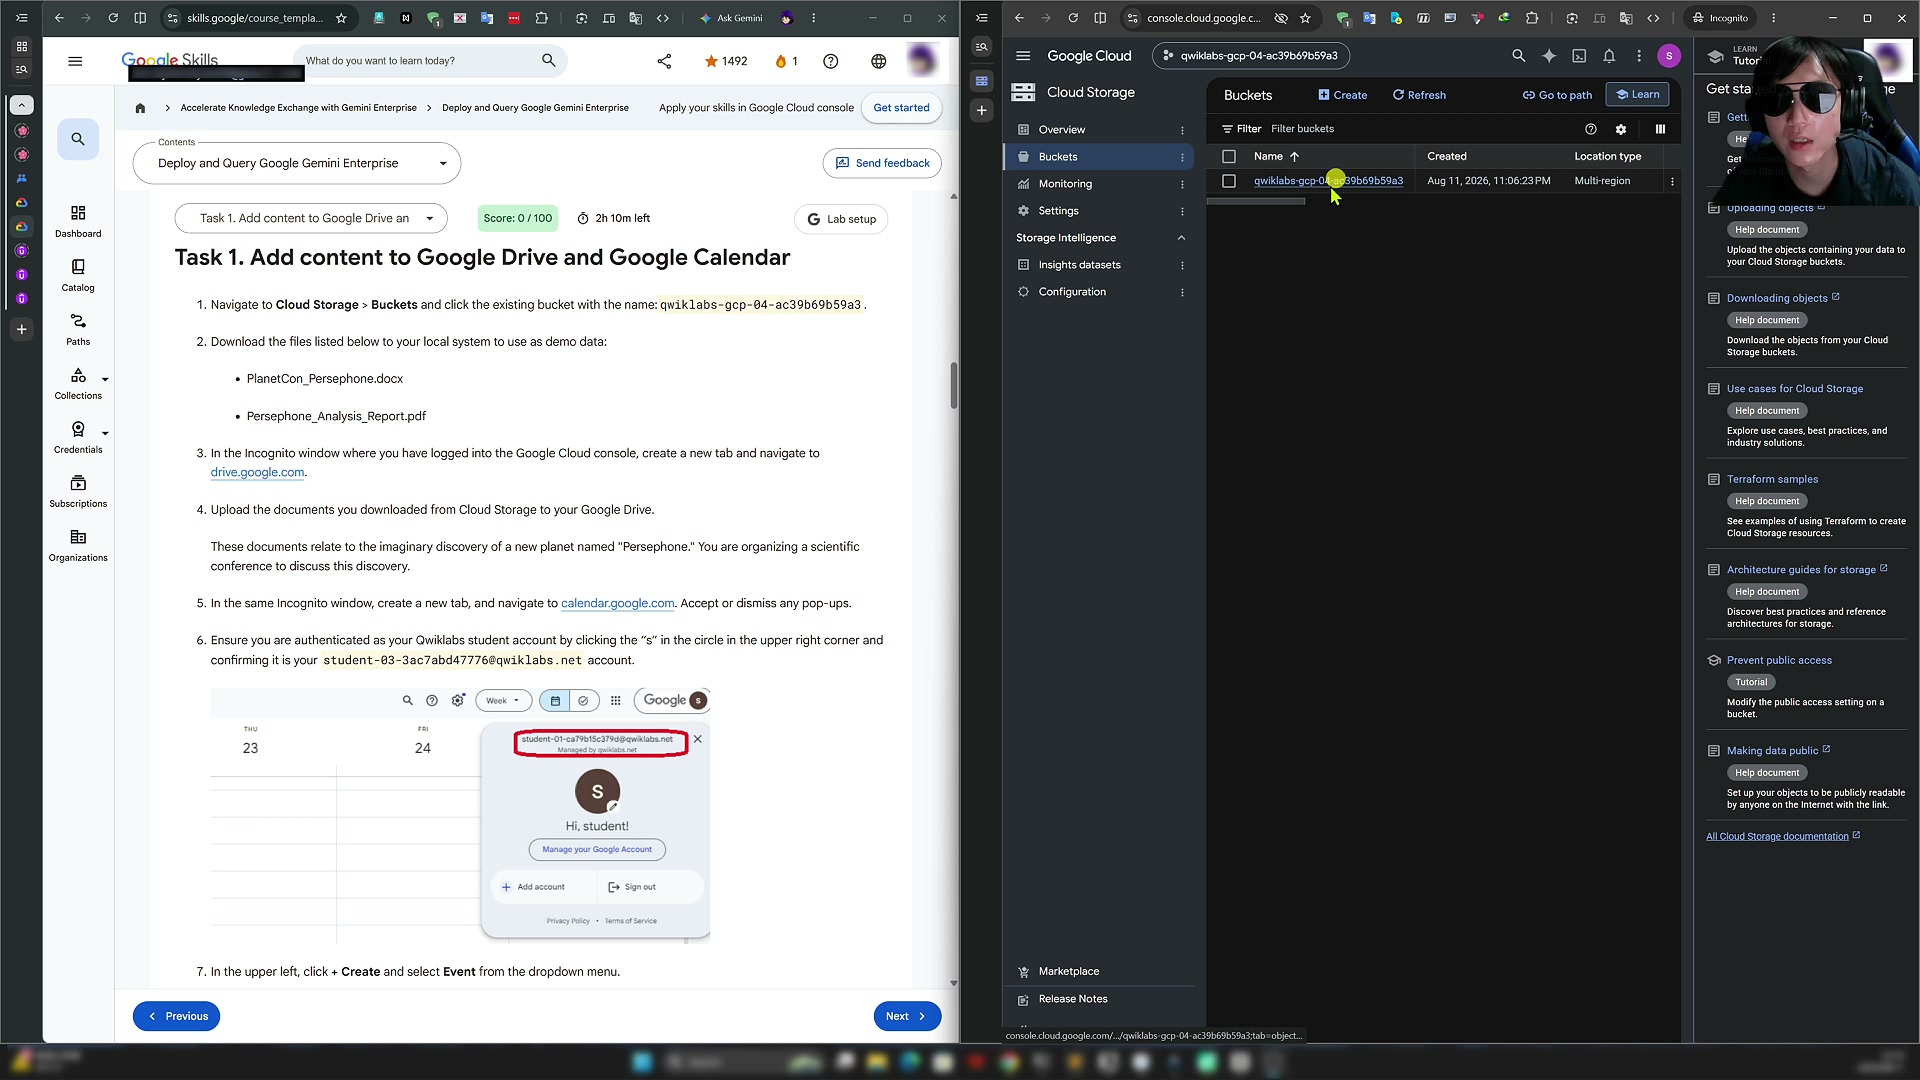
Task: Click the Buckets table horizontal scrollbar
Action: [1256, 202]
